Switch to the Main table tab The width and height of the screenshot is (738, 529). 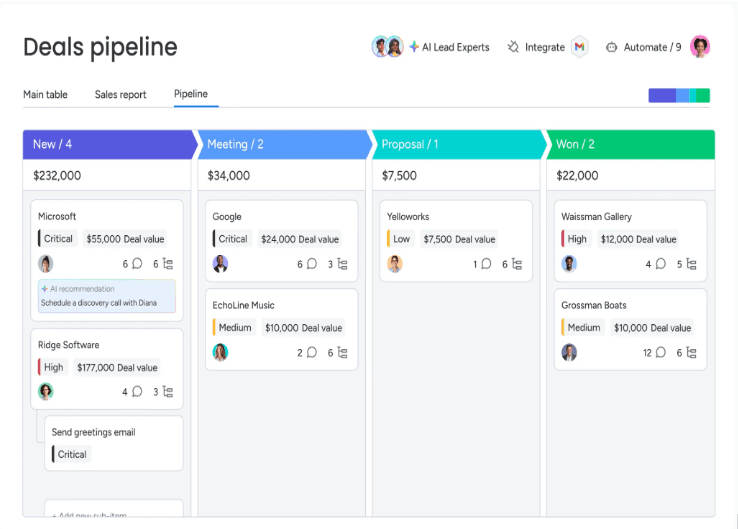pyautogui.click(x=45, y=95)
